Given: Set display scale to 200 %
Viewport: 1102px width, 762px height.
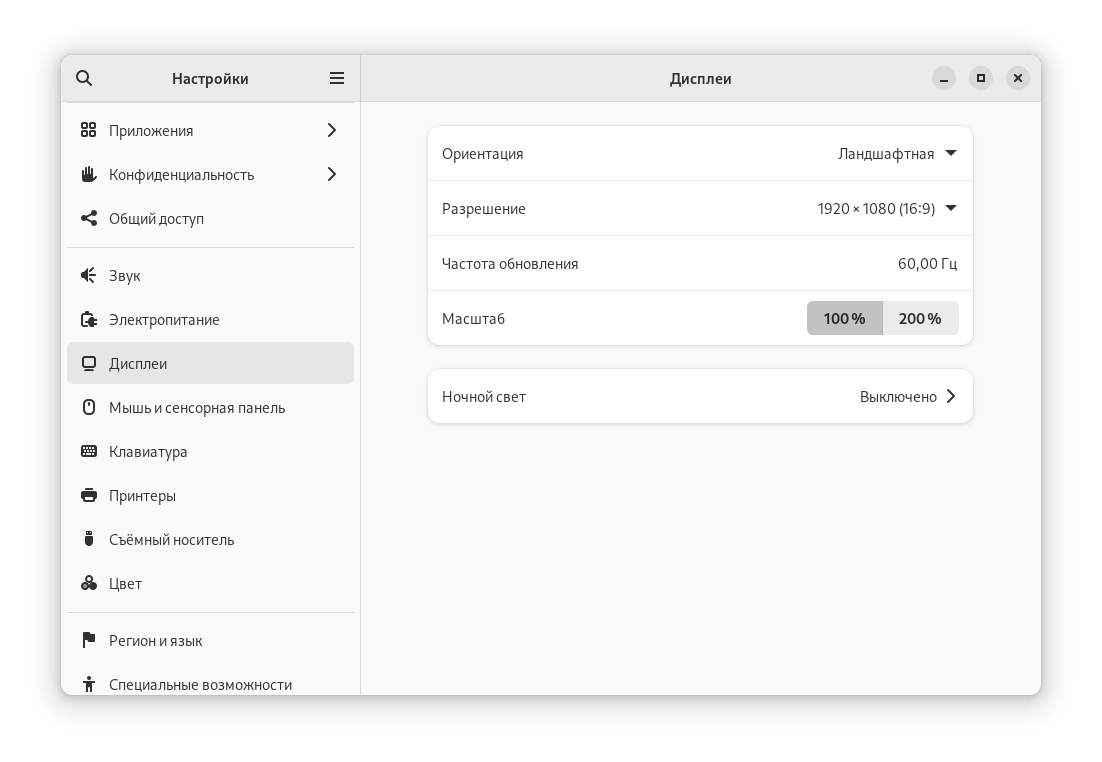Looking at the screenshot, I should click(x=920, y=318).
